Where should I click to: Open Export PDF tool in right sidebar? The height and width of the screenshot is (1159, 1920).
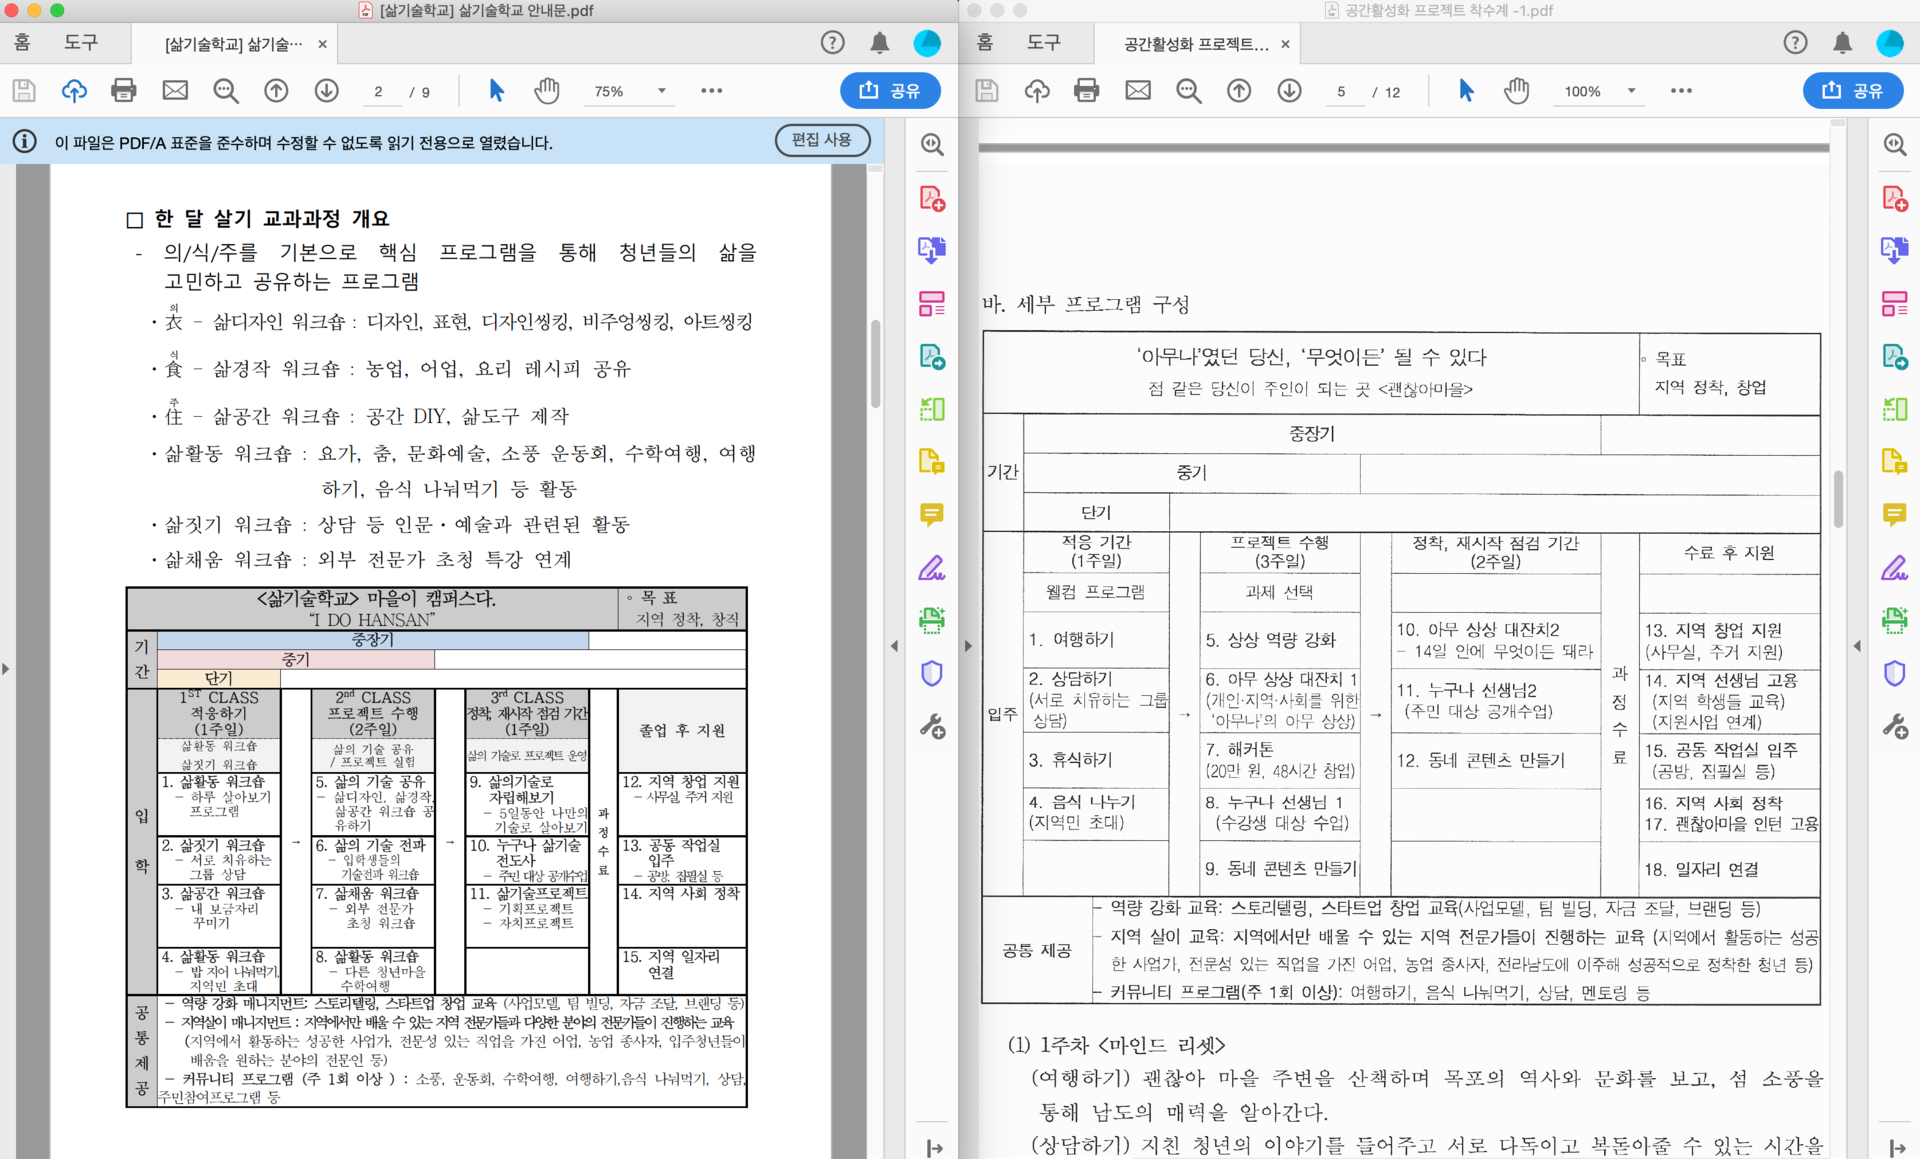coord(1895,356)
